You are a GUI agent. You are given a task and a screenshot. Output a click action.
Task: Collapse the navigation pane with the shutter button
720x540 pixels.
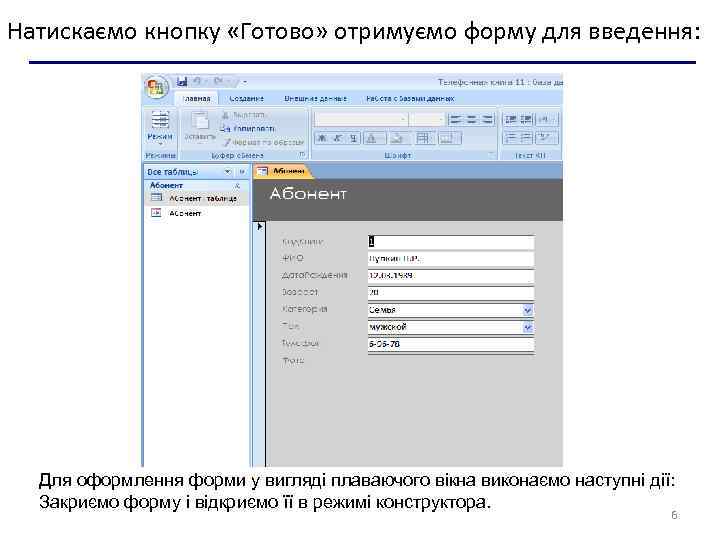point(242,172)
